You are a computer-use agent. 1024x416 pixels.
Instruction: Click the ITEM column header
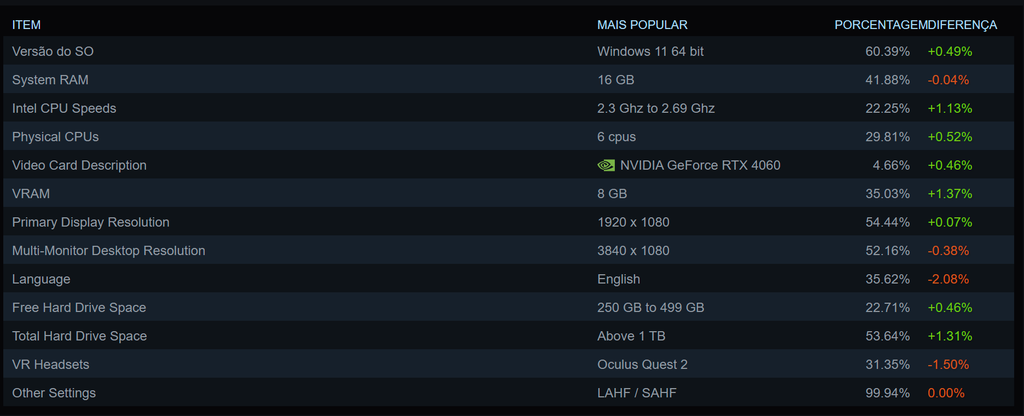[x=26, y=24]
